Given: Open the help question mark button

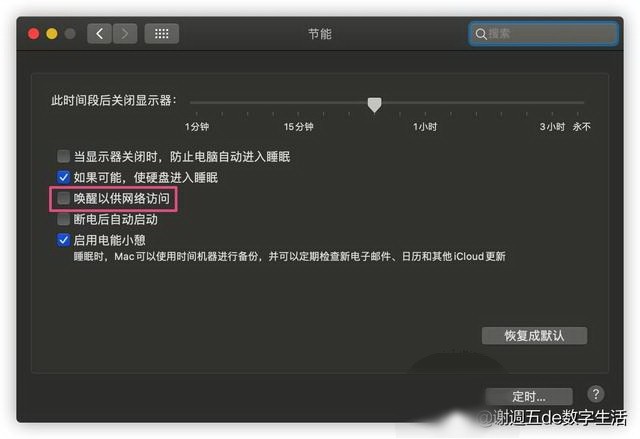Looking at the screenshot, I should tap(596, 394).
